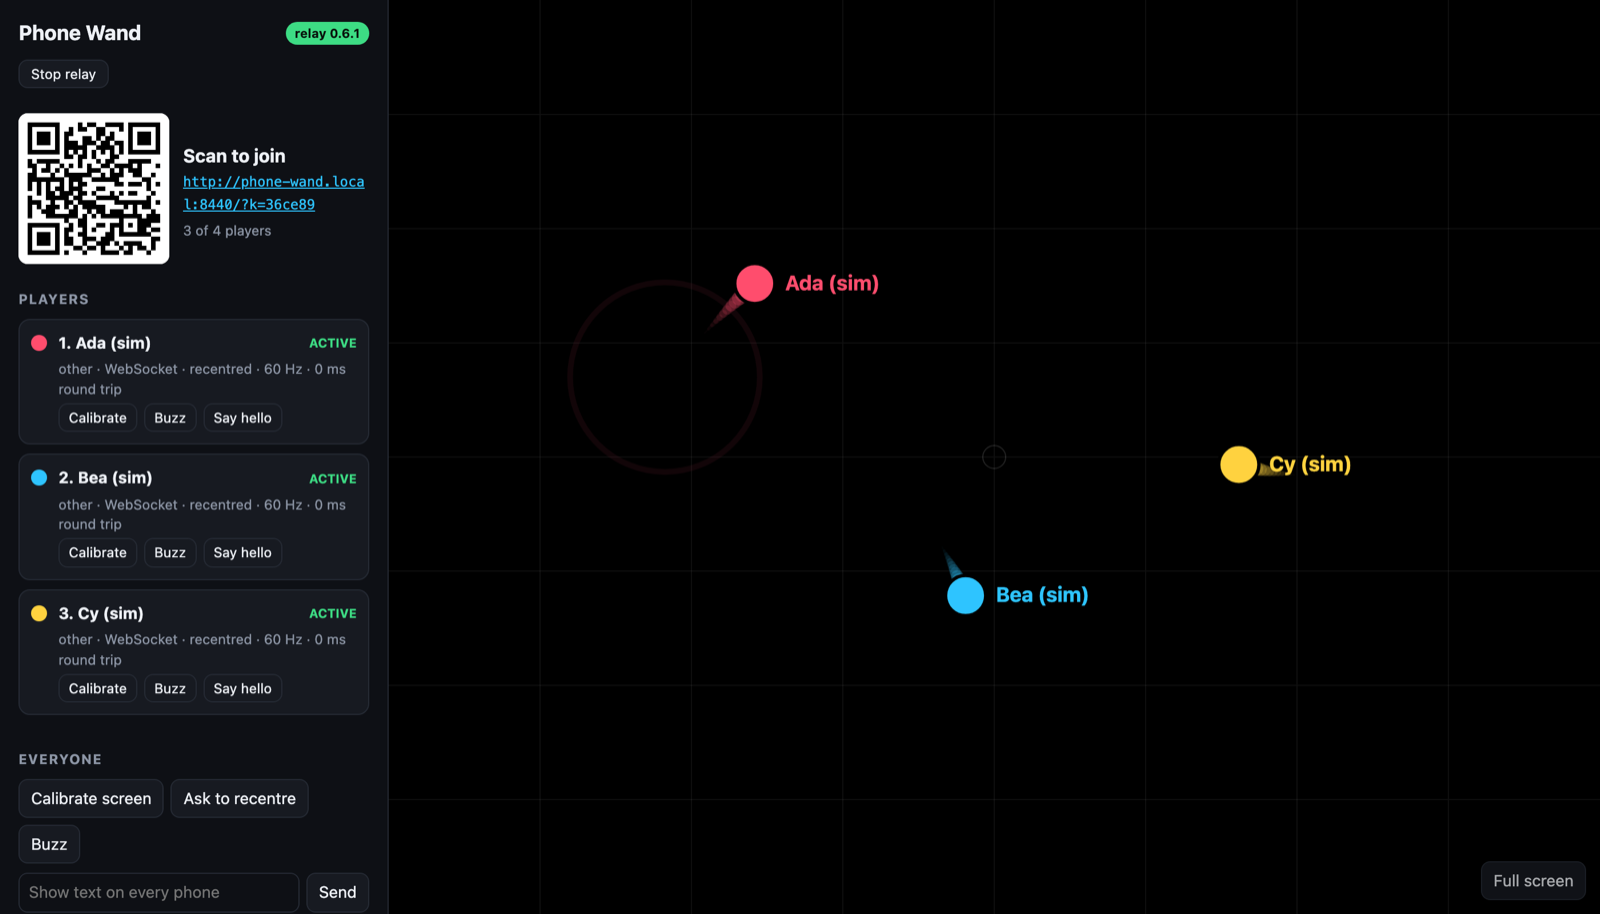Click the red color dot in Ada's player card
Viewport: 1600px width, 914px height.
click(39, 343)
